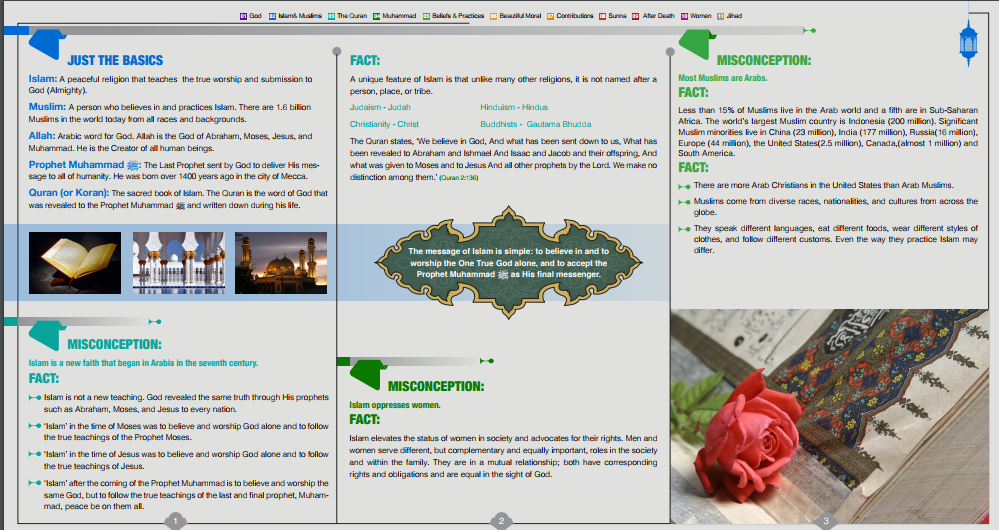Click the gray 11 number box
The width and height of the screenshot is (999, 530).
[x=721, y=16]
